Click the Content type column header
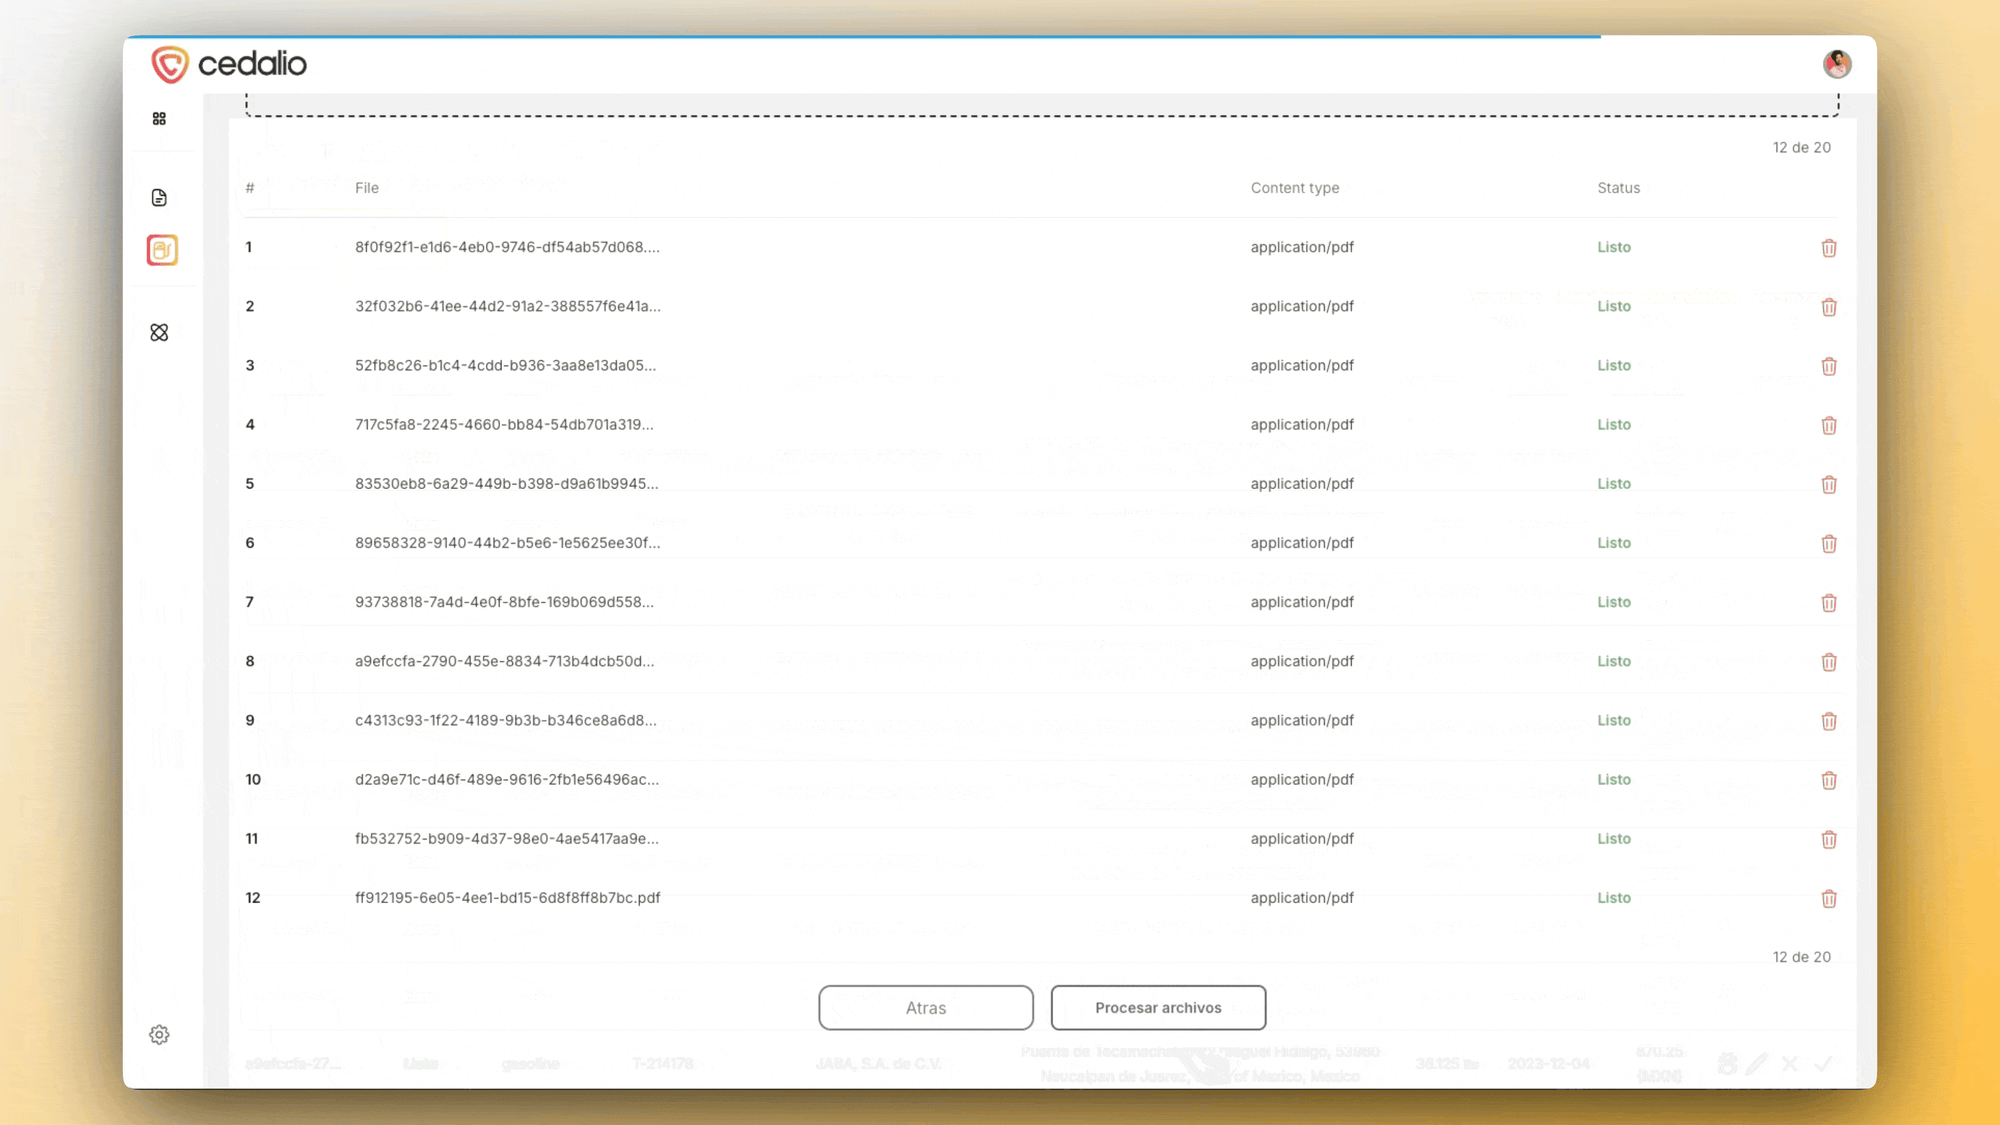Screen dimensions: 2000x1125 coord(1294,188)
